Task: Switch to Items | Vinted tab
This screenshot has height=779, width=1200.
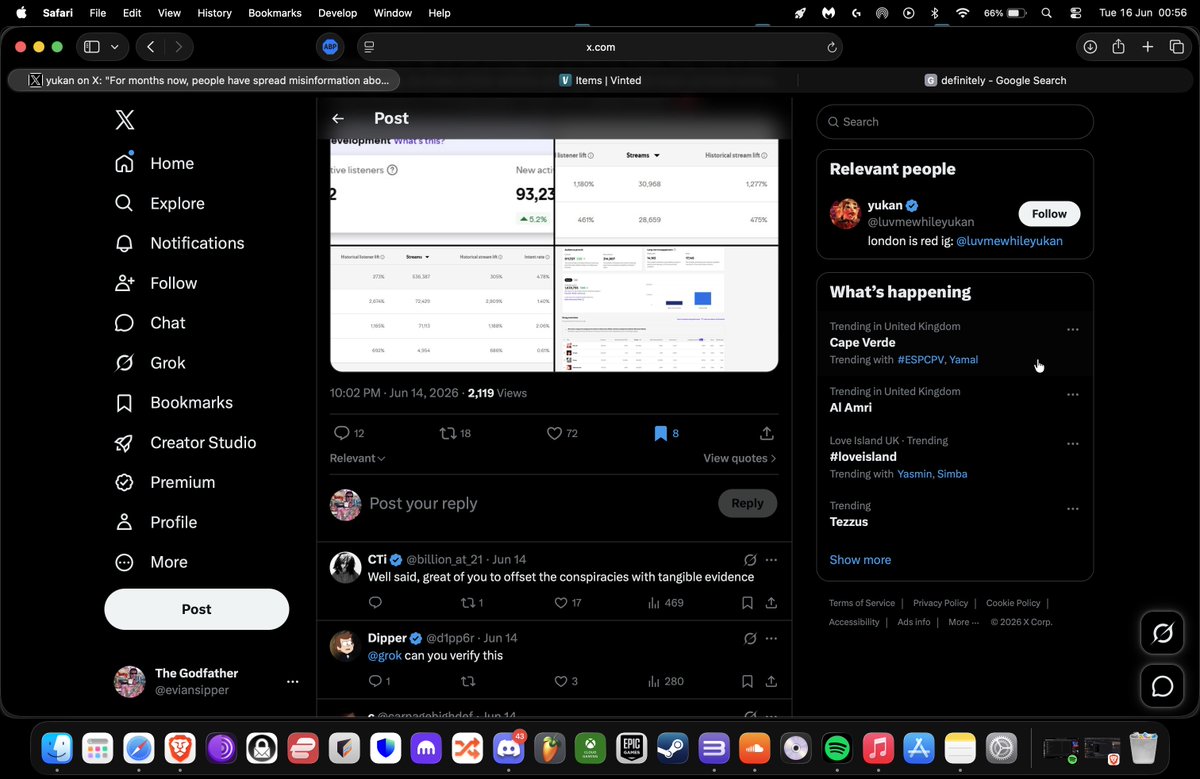Action: click(600, 80)
